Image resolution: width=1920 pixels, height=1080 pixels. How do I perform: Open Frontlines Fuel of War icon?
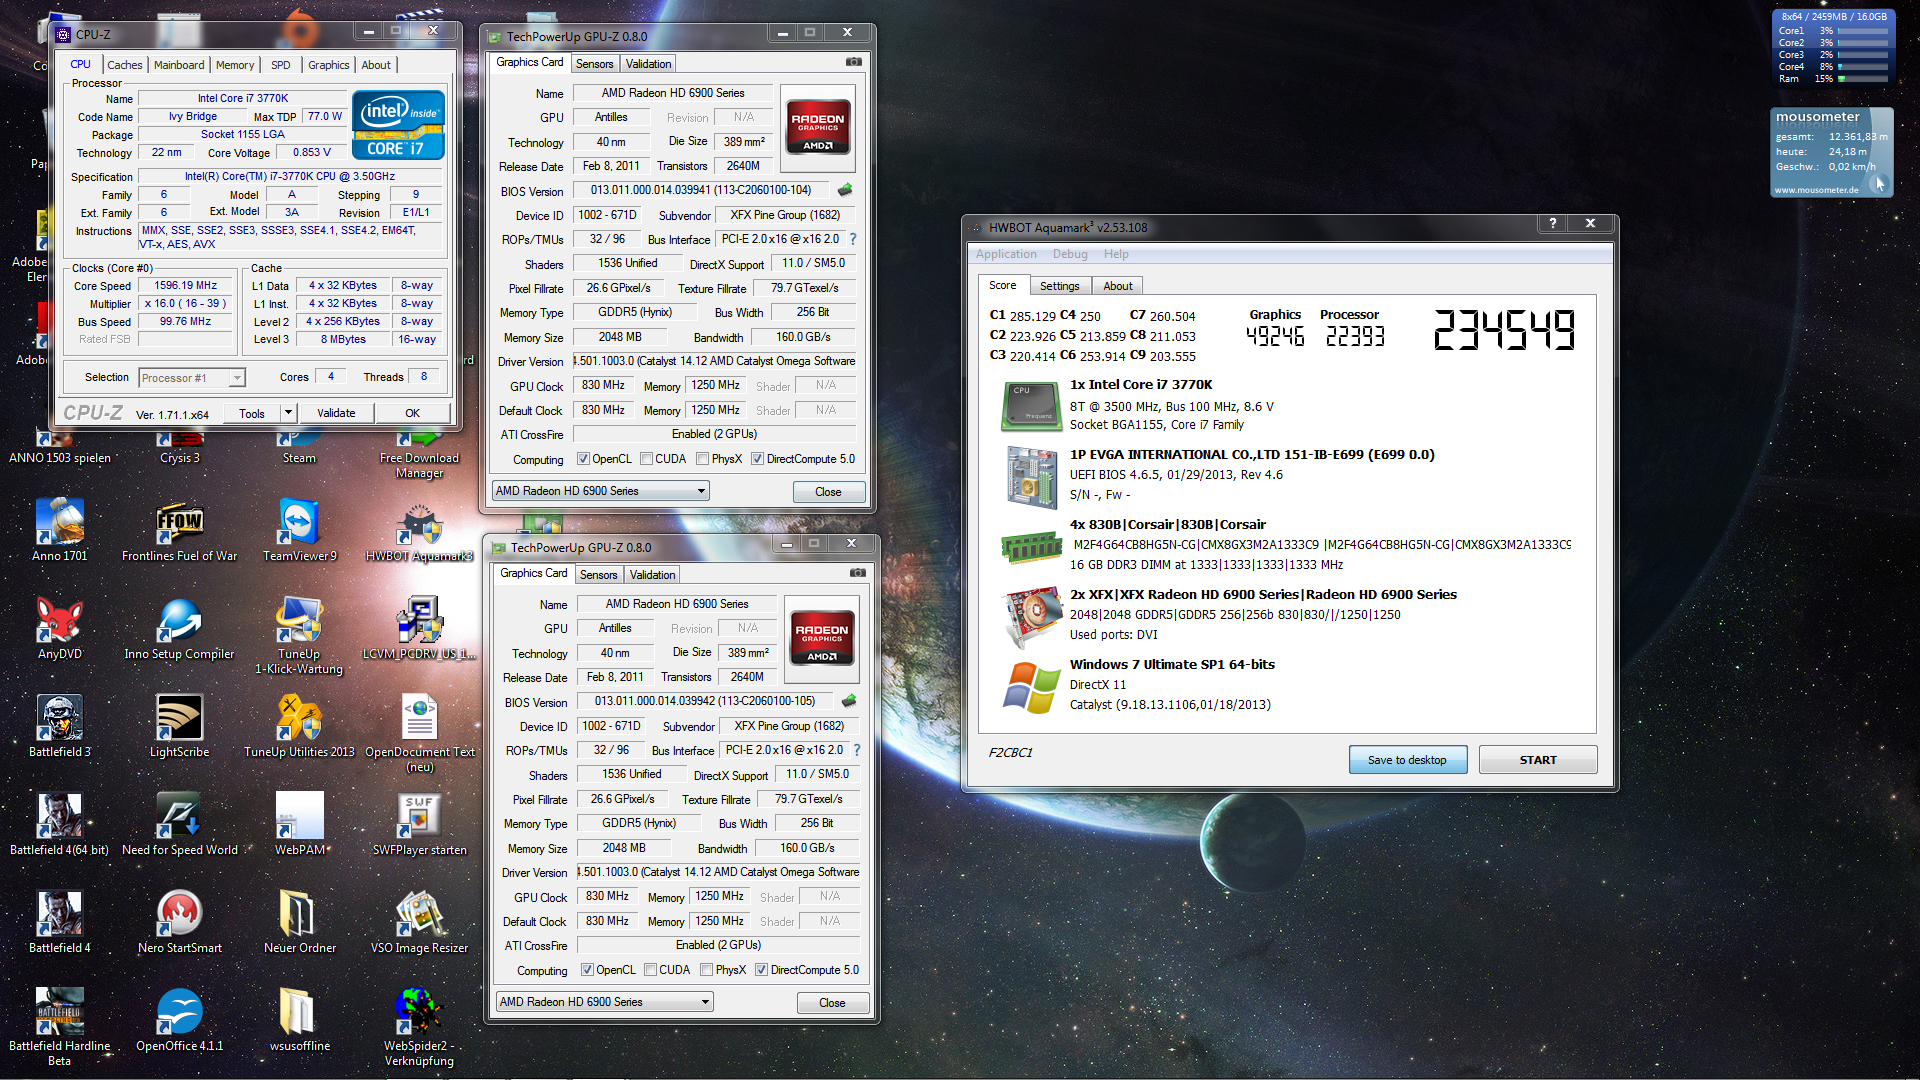click(x=180, y=528)
